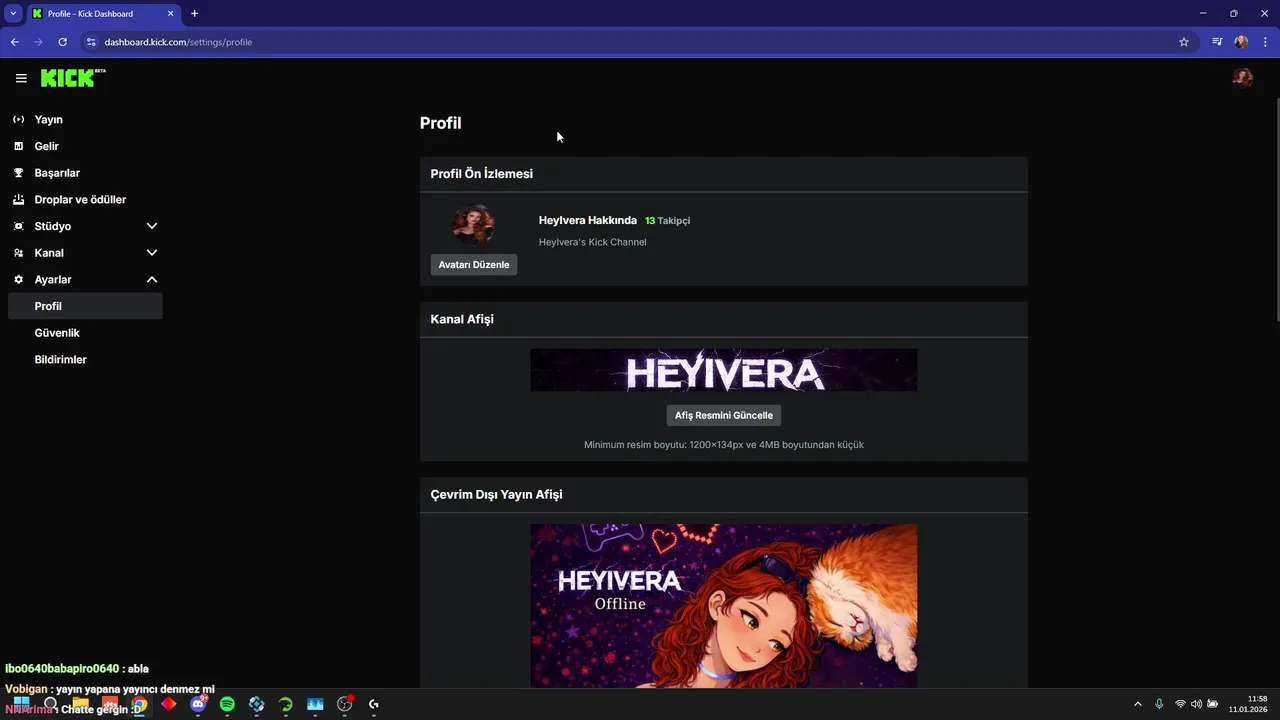This screenshot has width=1280, height=720.
Task: Click the taskbar volume icon
Action: pos(1196,704)
